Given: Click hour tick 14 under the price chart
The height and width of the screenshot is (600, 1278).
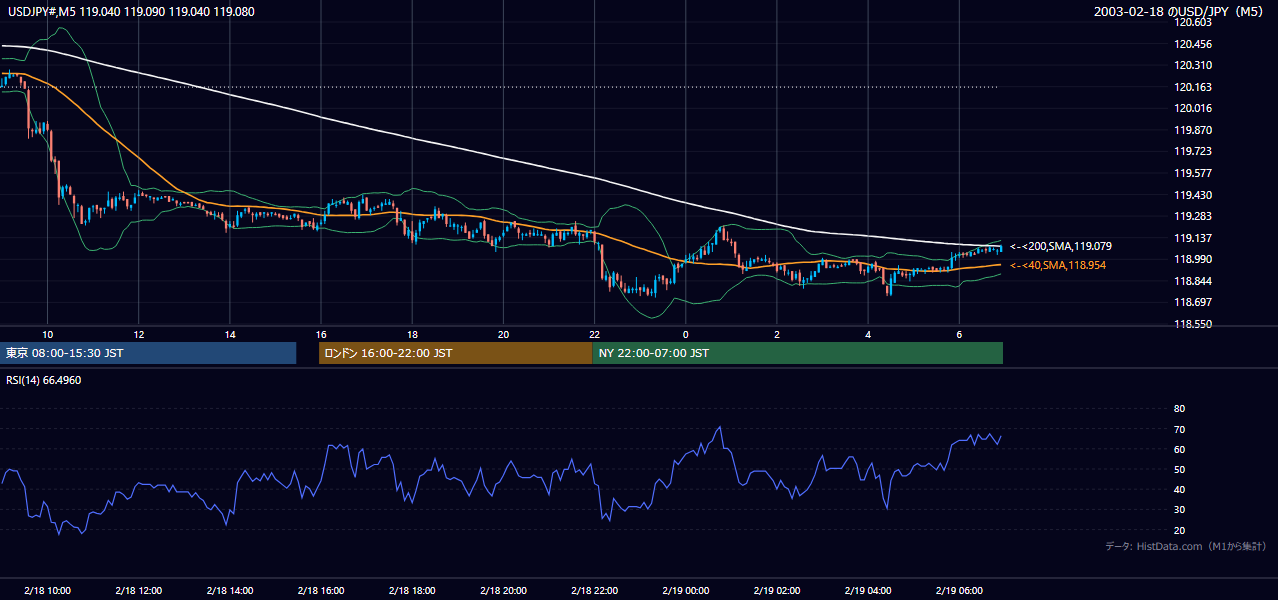Looking at the screenshot, I should click(x=230, y=334).
